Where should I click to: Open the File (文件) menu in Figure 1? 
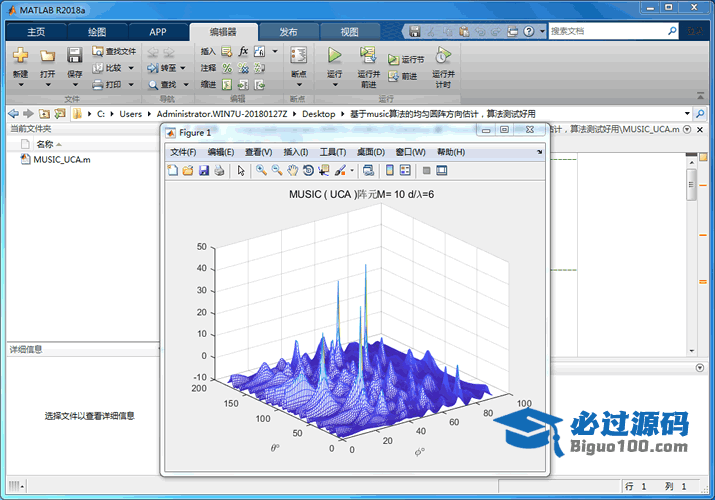[x=183, y=152]
